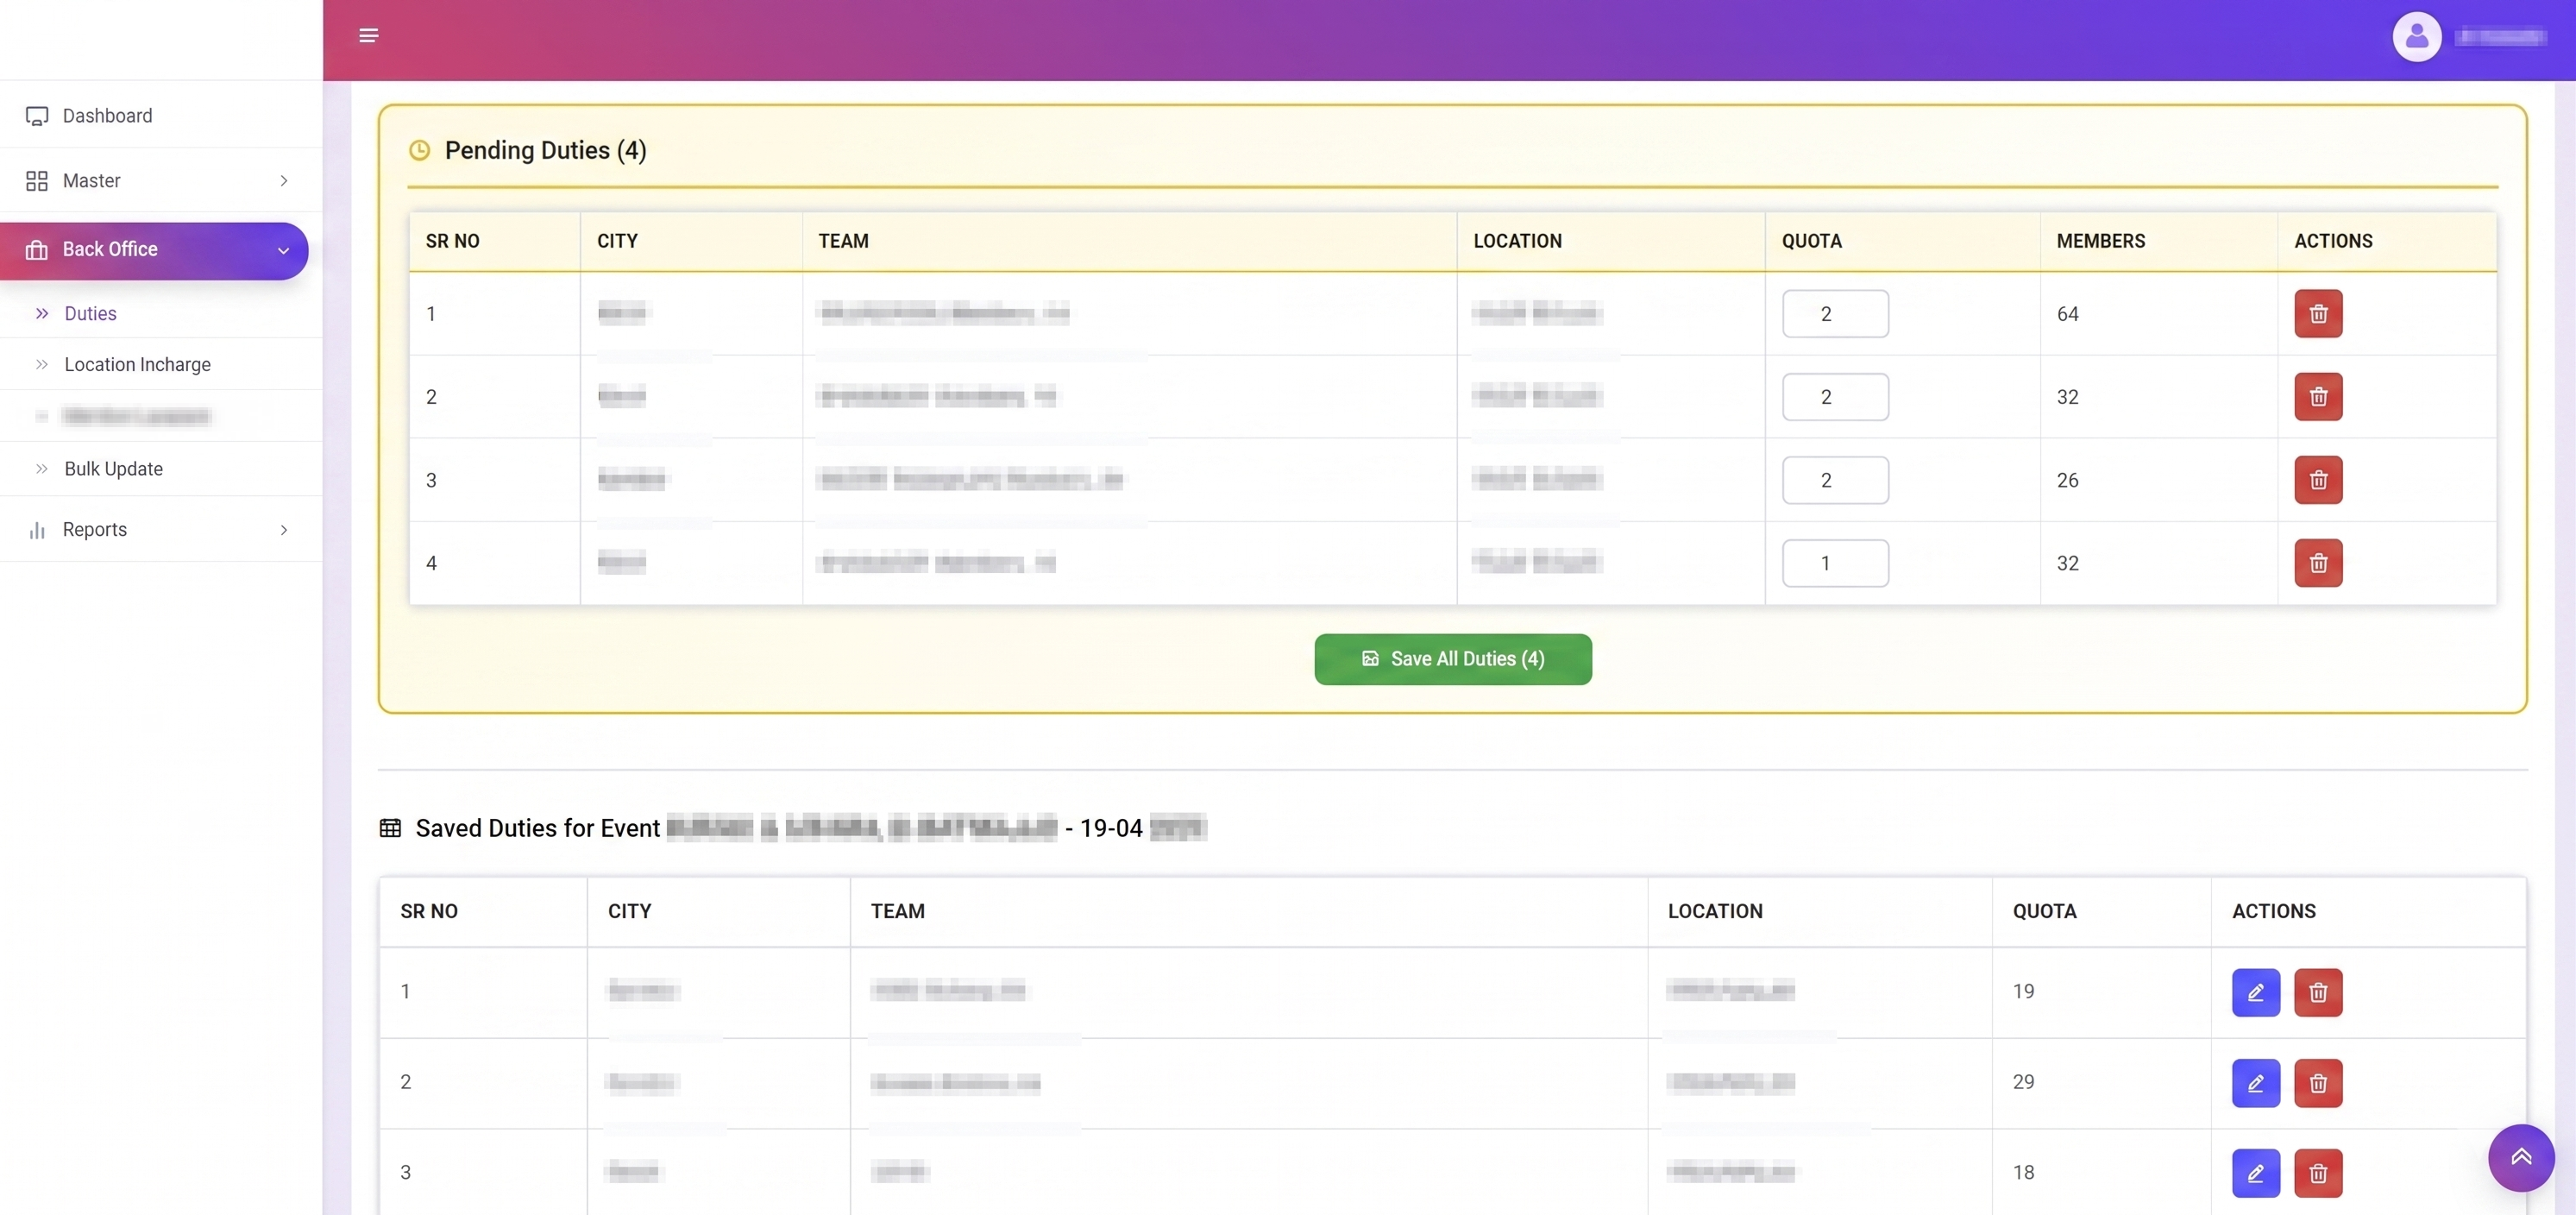Click the pending QUOTA column header
This screenshot has width=2576, height=1215.
[x=1811, y=241]
